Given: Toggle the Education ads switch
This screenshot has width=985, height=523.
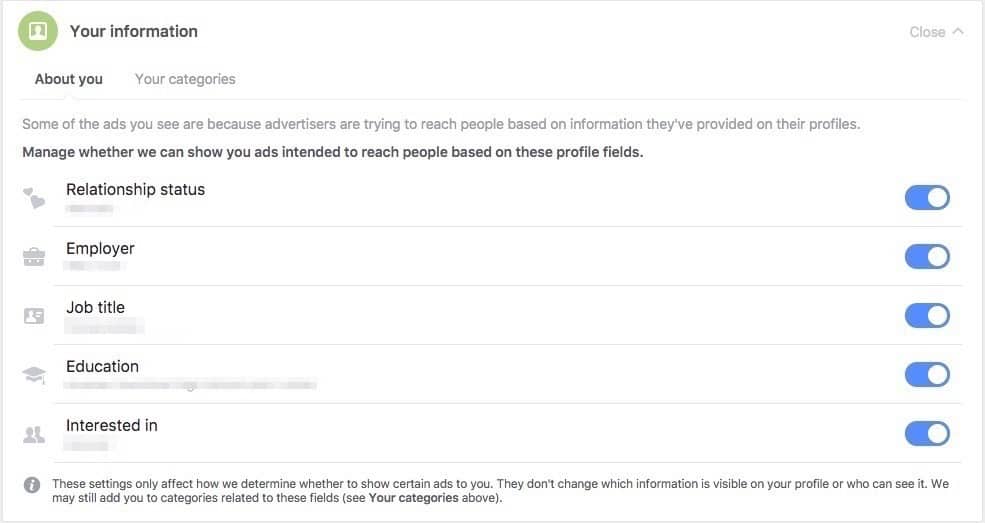Looking at the screenshot, I should 927,375.
